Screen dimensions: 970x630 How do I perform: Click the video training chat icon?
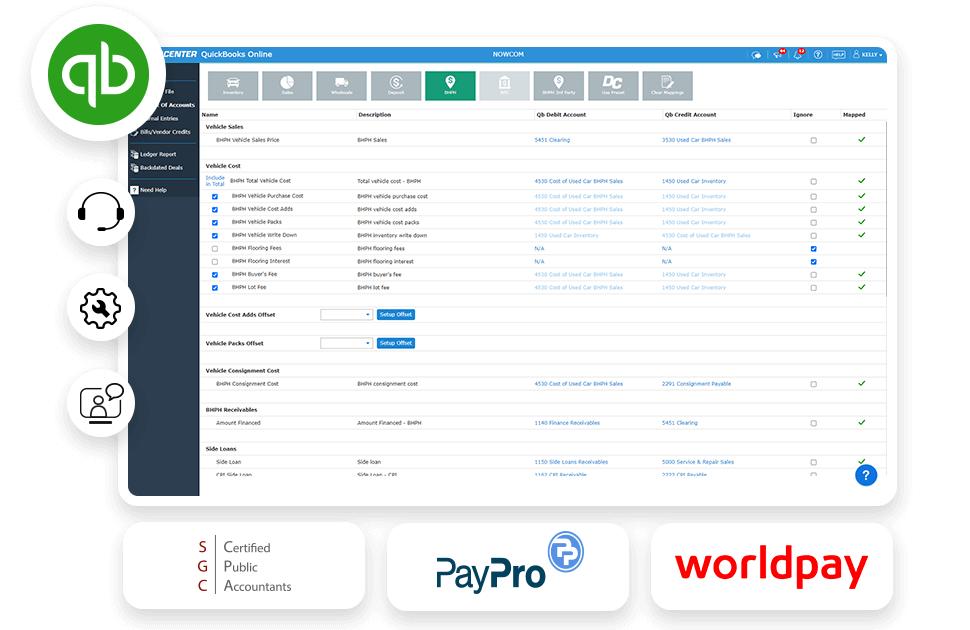[101, 403]
